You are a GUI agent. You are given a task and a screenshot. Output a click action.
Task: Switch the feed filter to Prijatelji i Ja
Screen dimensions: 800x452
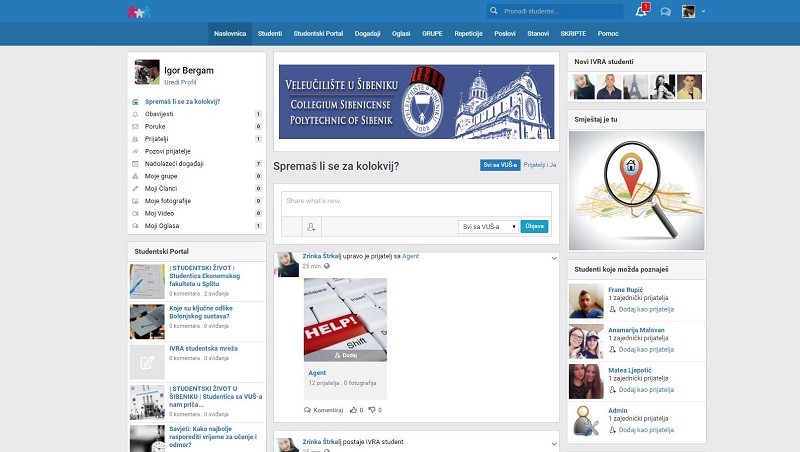(540, 164)
